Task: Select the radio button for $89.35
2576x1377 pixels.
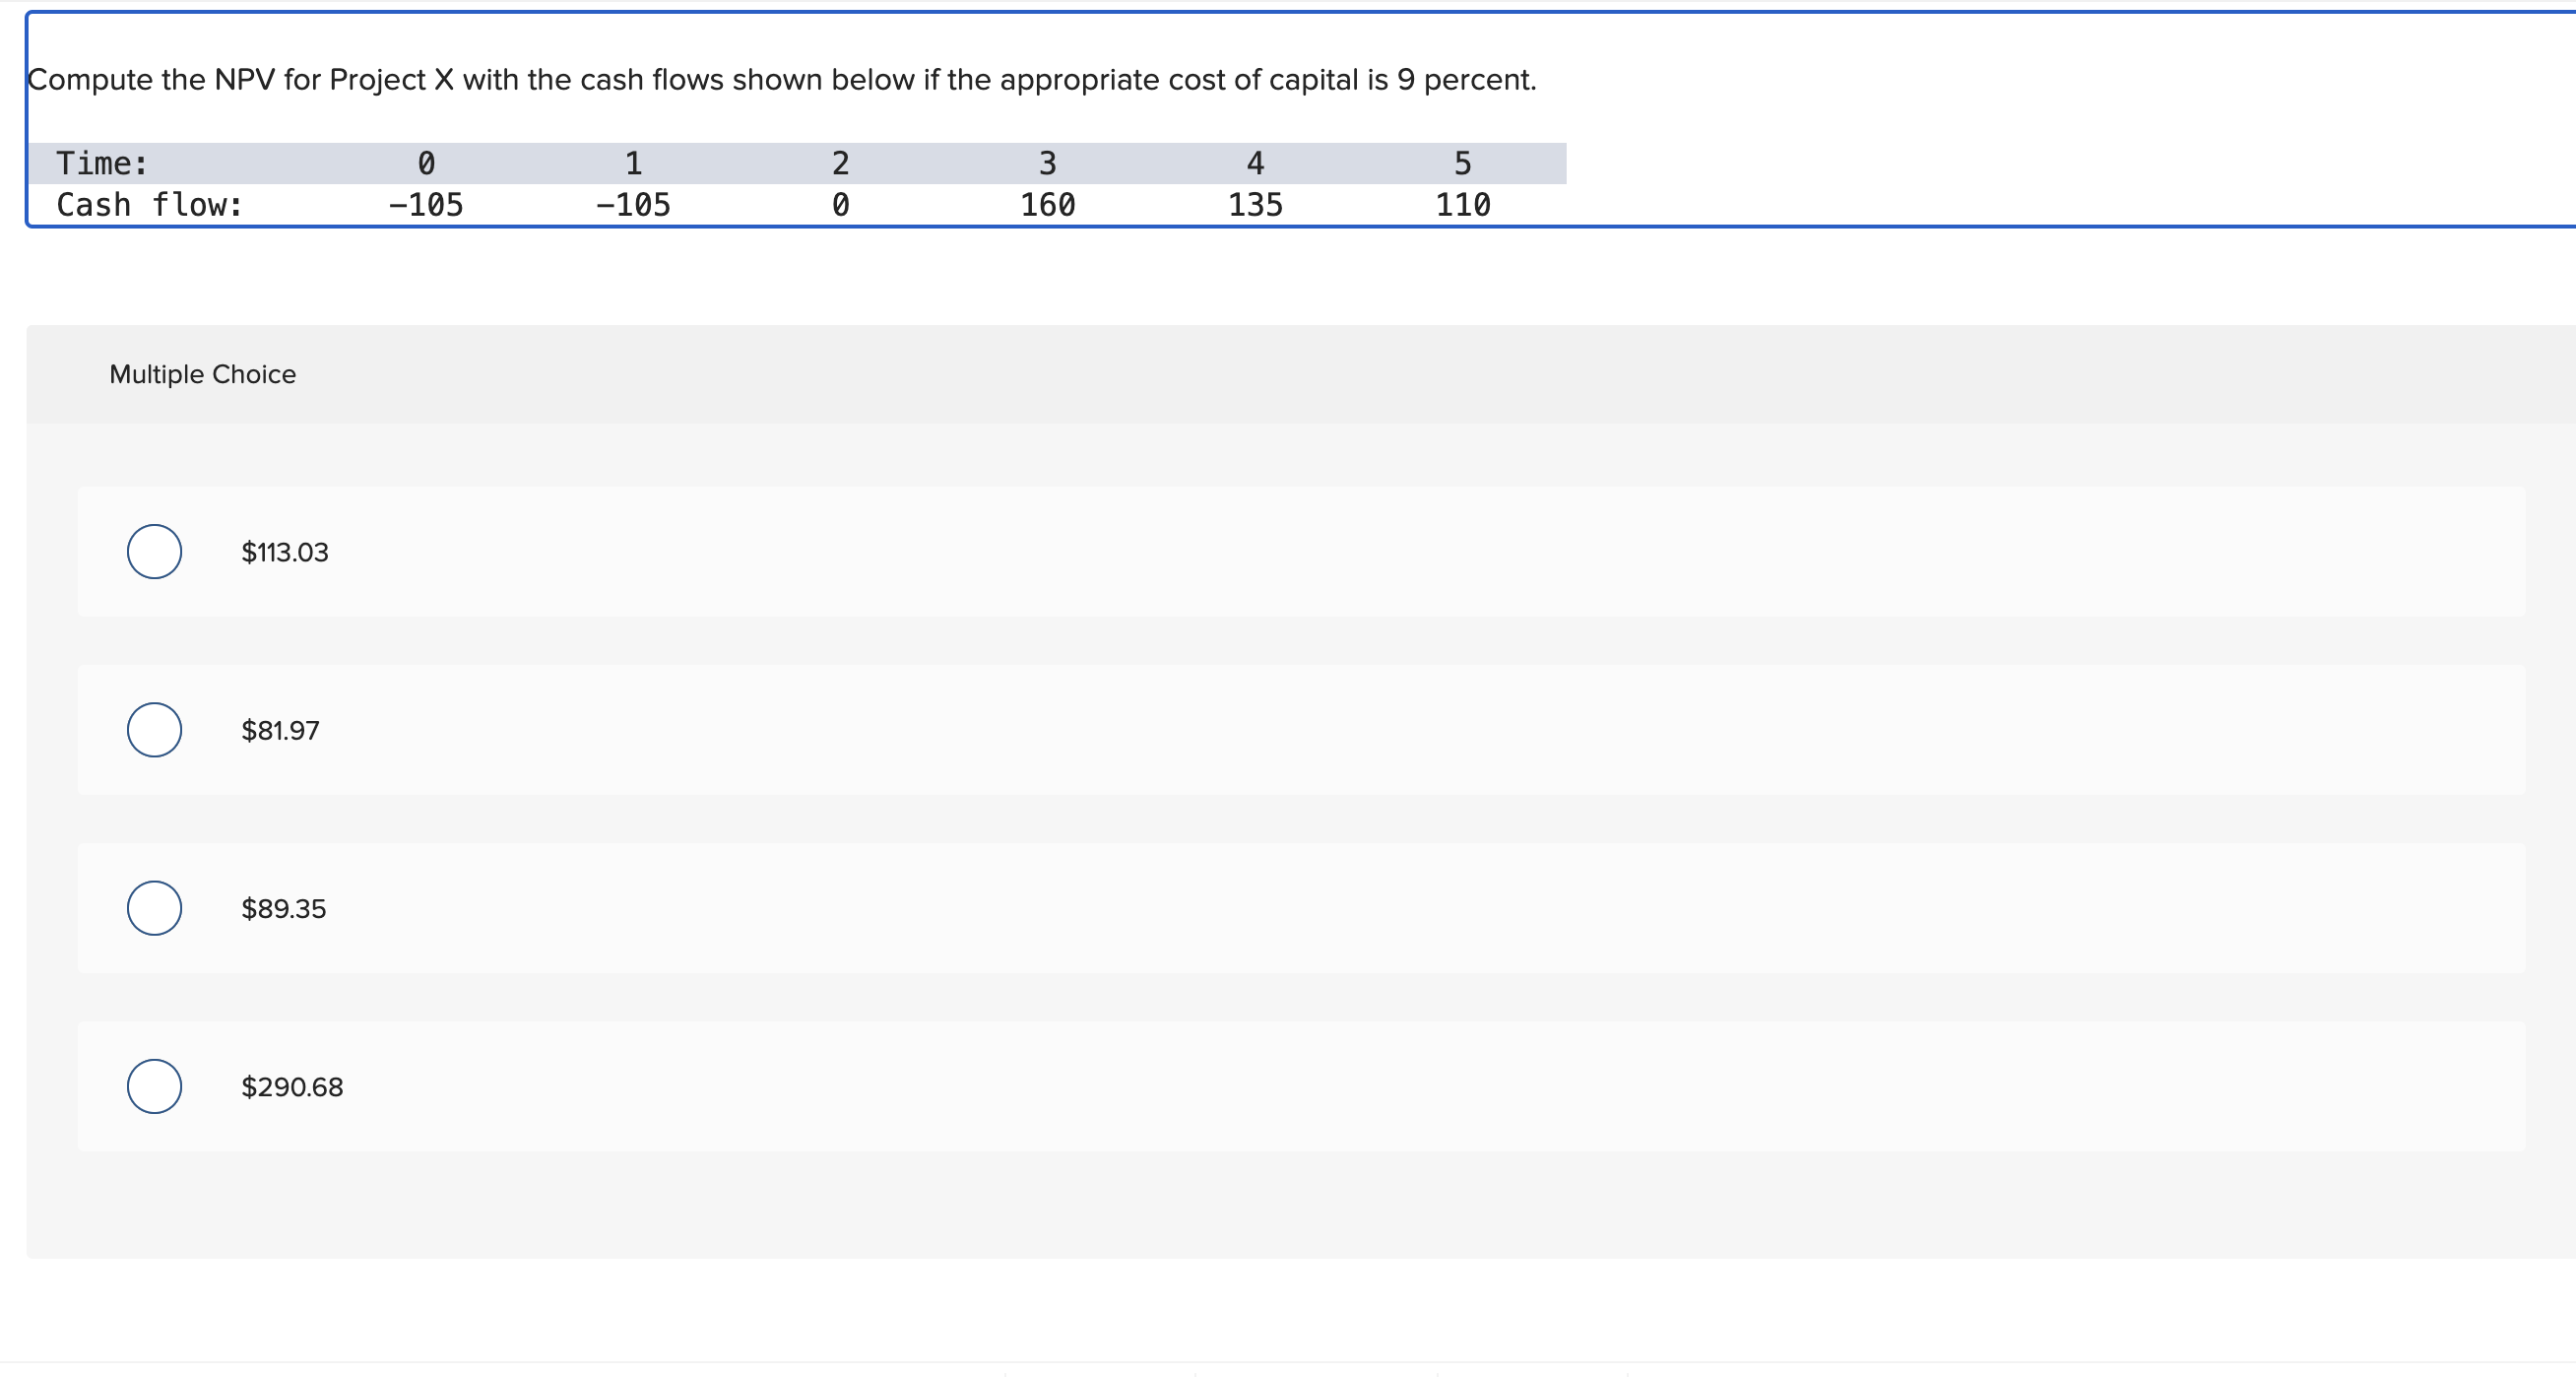Action: [x=154, y=908]
